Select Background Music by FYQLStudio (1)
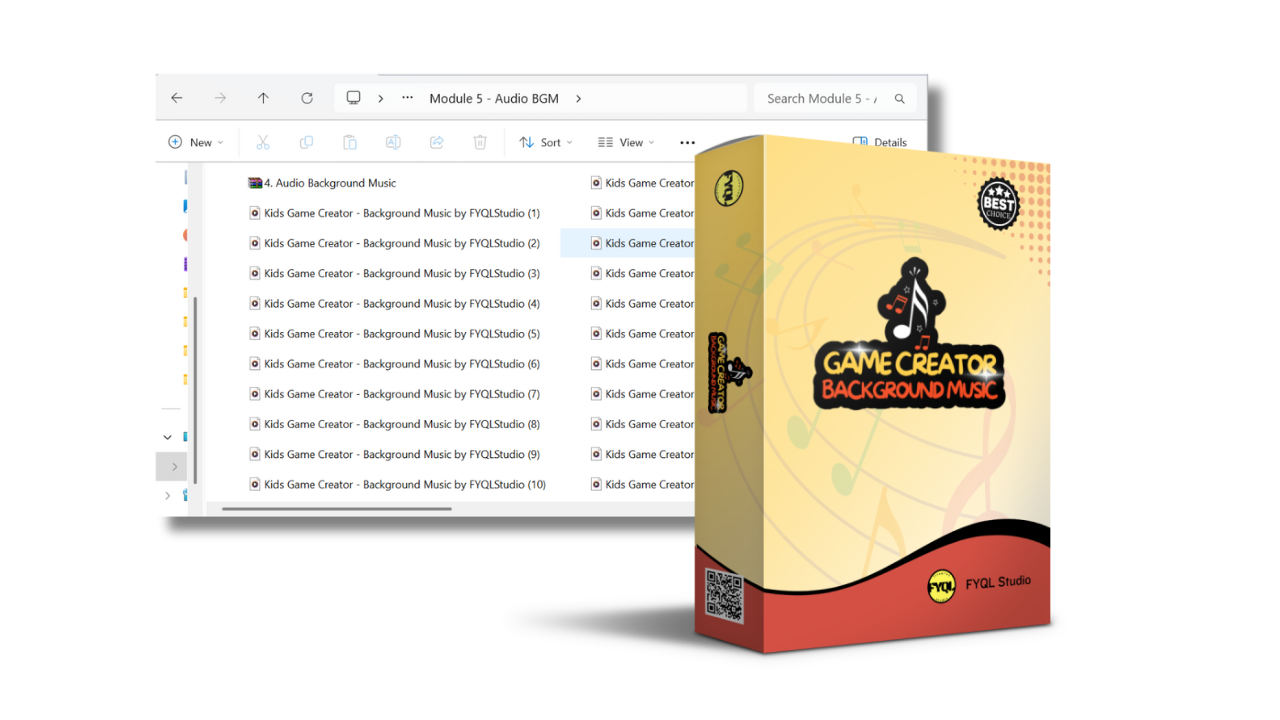The height and width of the screenshot is (720, 1280). click(394, 213)
